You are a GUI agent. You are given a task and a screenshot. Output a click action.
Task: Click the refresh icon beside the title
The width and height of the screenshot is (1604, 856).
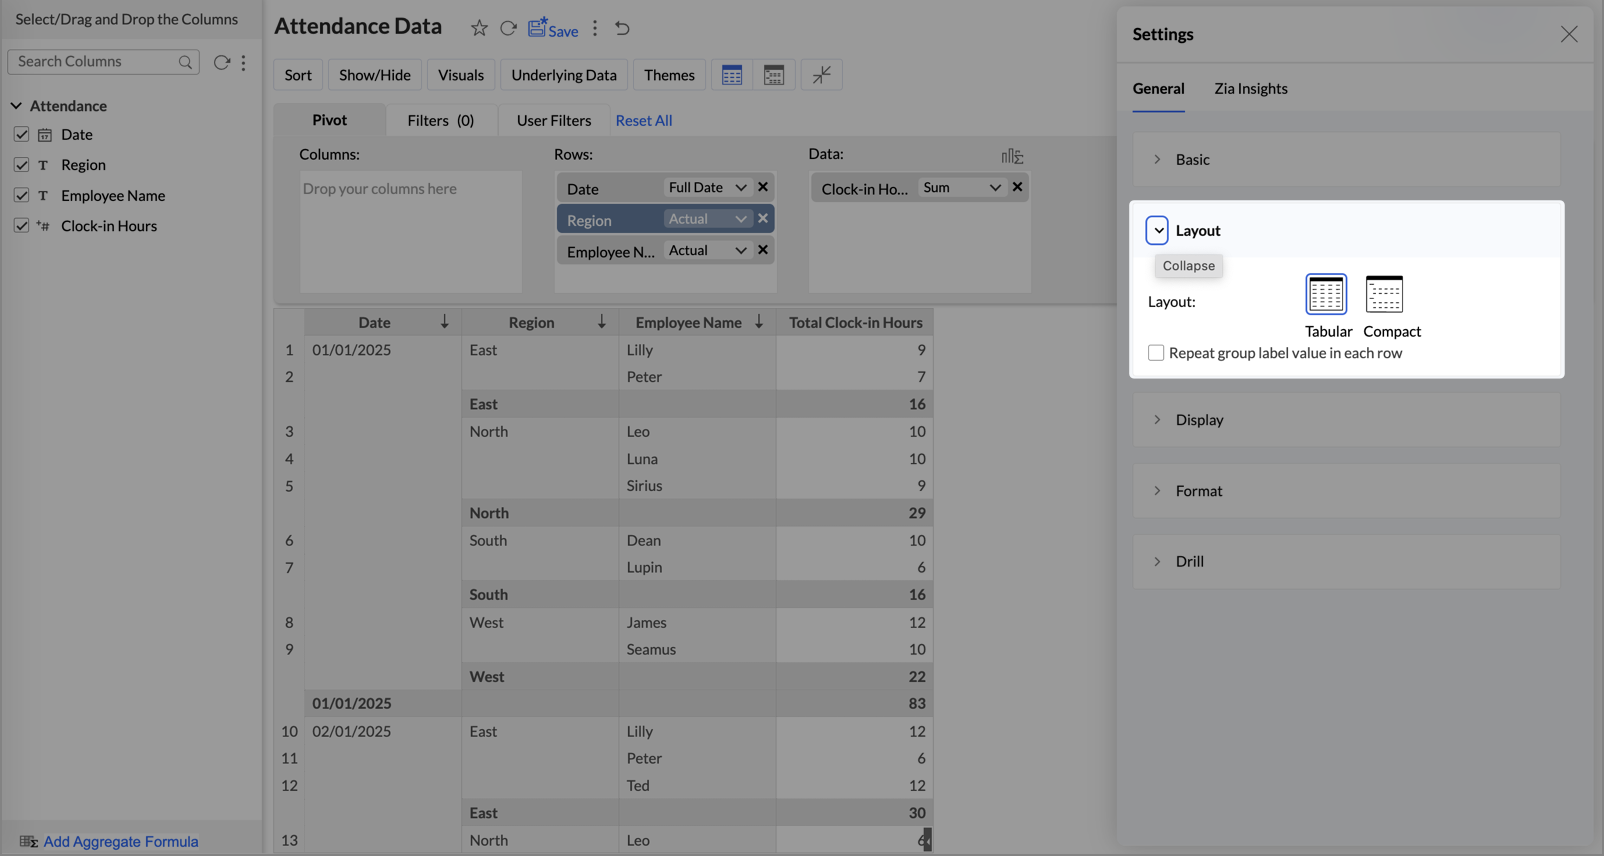508,28
